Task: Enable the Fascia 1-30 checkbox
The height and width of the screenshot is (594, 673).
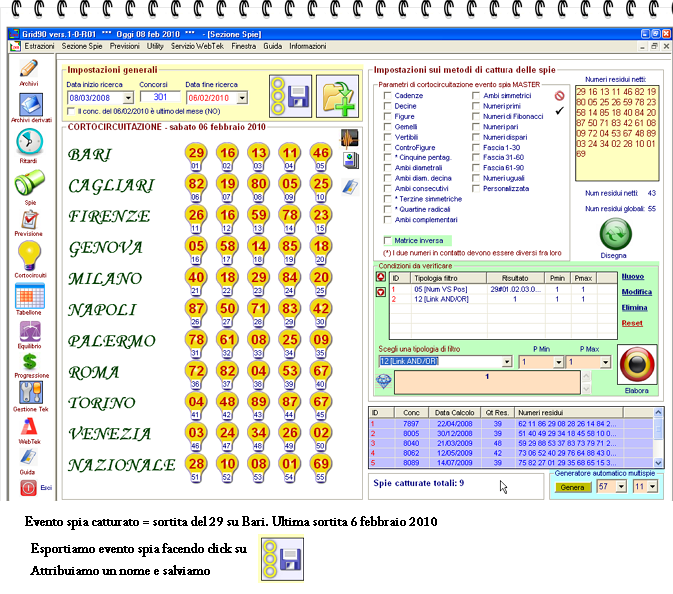Action: (x=476, y=148)
